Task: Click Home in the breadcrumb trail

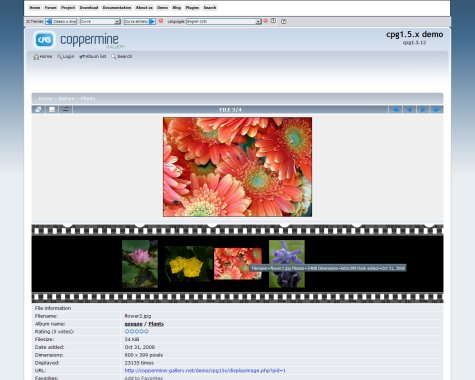Action: pyautogui.click(x=45, y=99)
